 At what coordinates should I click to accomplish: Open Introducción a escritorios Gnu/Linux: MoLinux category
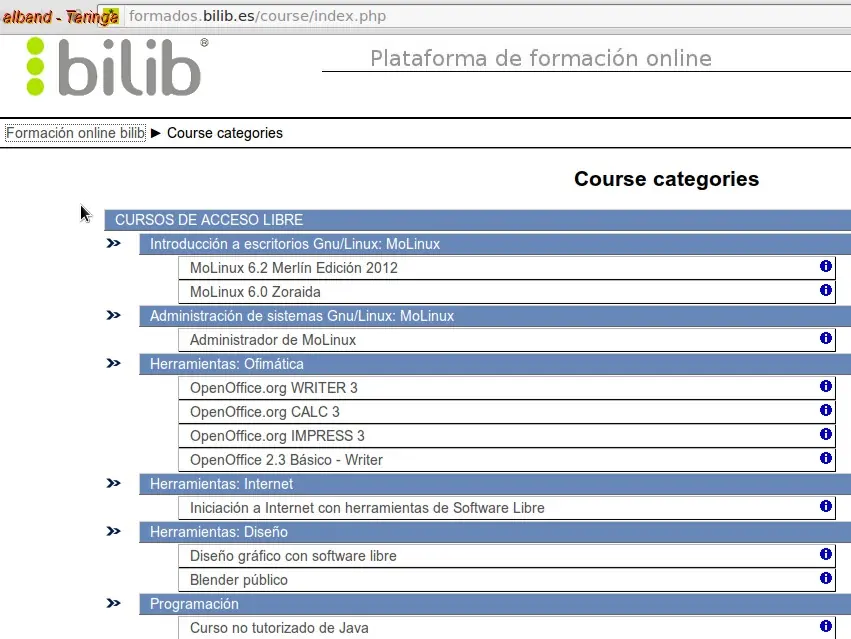295,244
